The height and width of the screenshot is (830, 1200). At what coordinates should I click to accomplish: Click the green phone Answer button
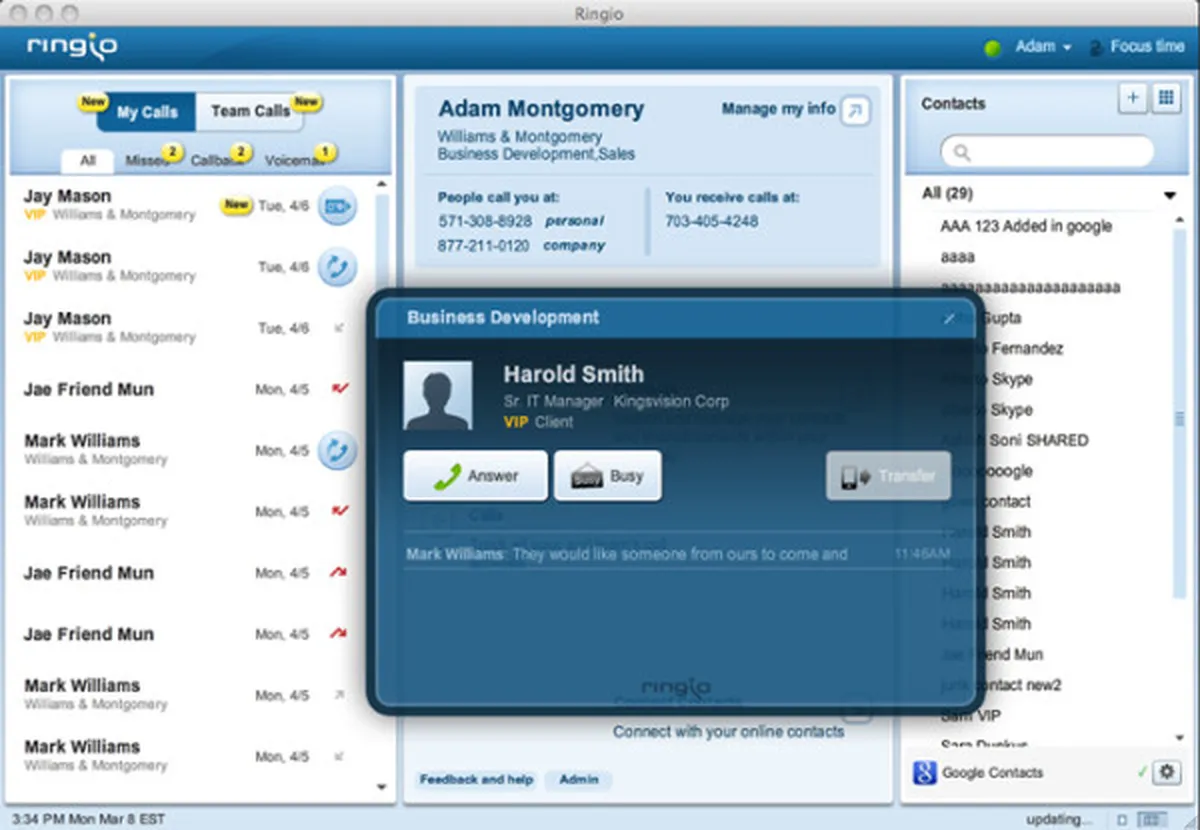click(476, 476)
